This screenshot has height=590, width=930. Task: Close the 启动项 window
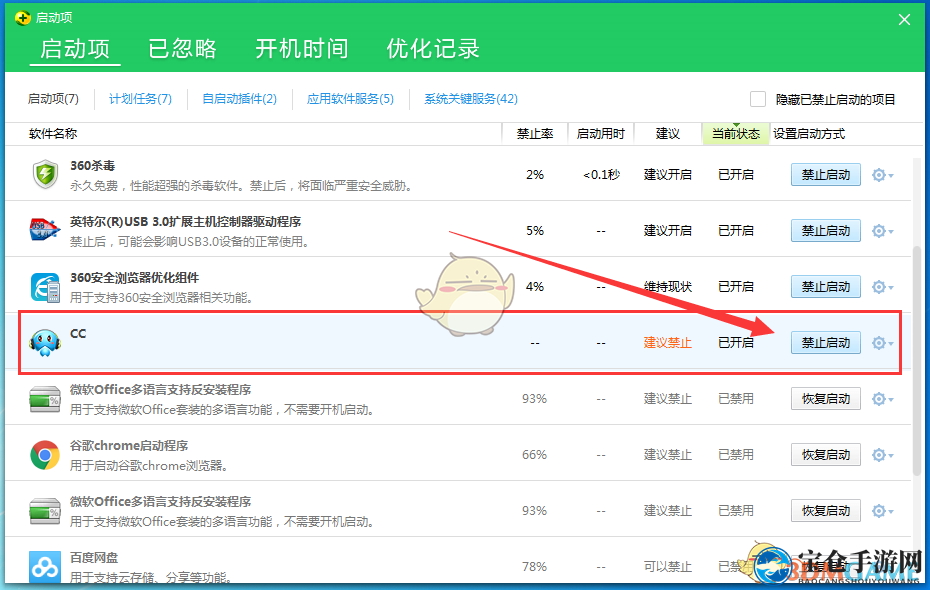coord(904,20)
